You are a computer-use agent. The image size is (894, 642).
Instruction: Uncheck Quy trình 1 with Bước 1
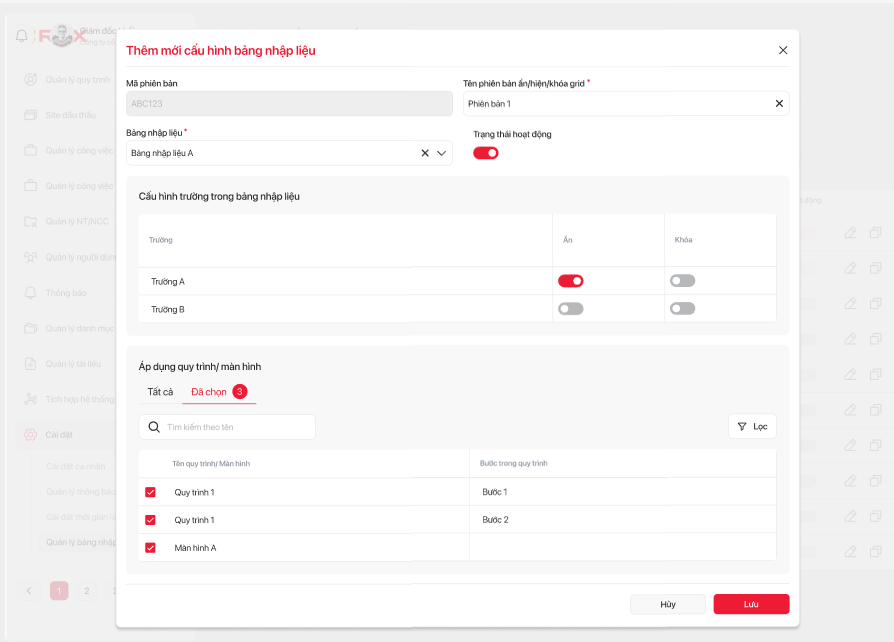(151, 492)
